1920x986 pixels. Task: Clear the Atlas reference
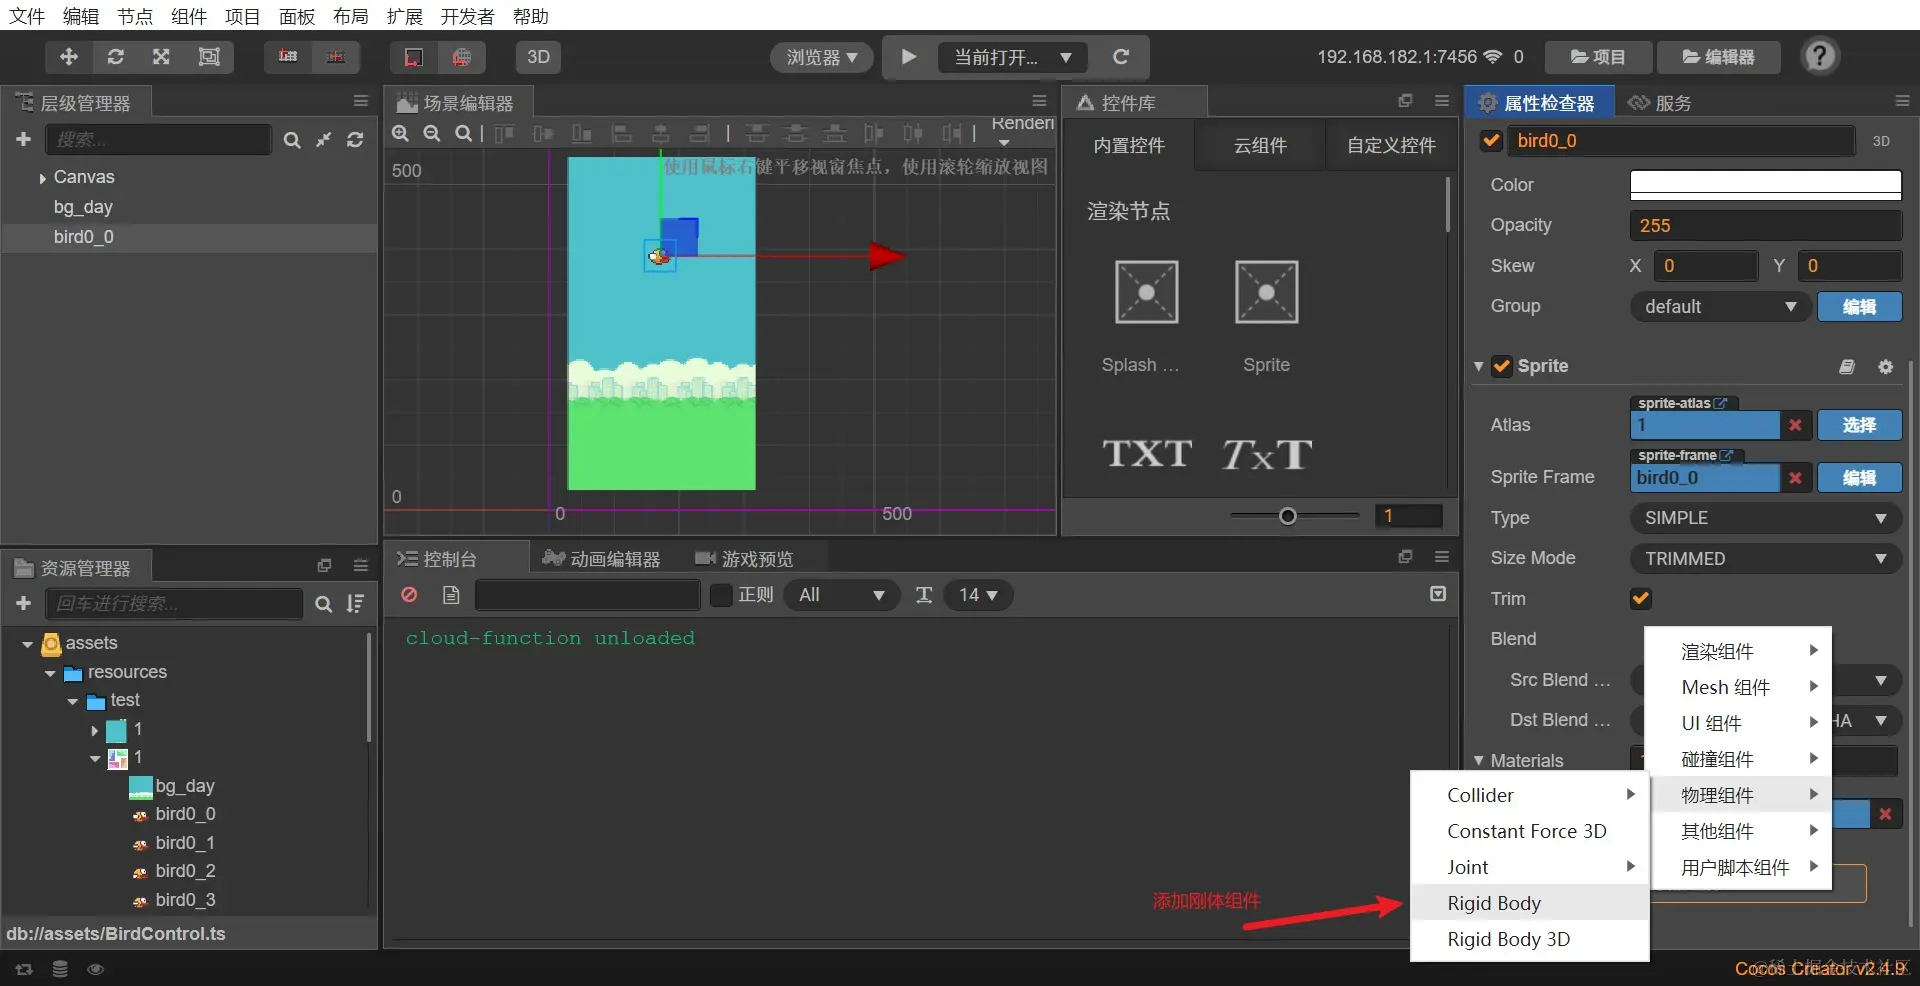1795,425
